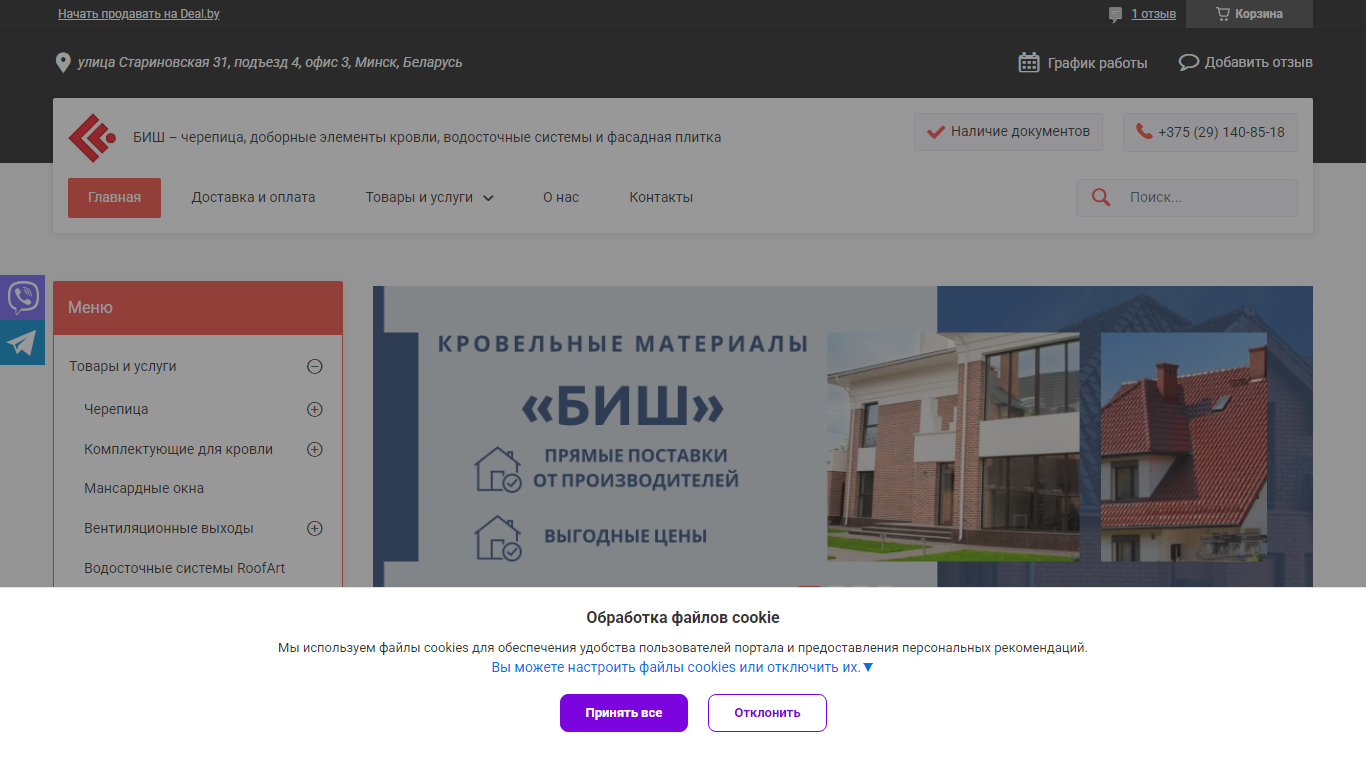Click the brick house photo in banner
Image resolution: width=1366 pixels, height=768 pixels.
click(x=953, y=447)
